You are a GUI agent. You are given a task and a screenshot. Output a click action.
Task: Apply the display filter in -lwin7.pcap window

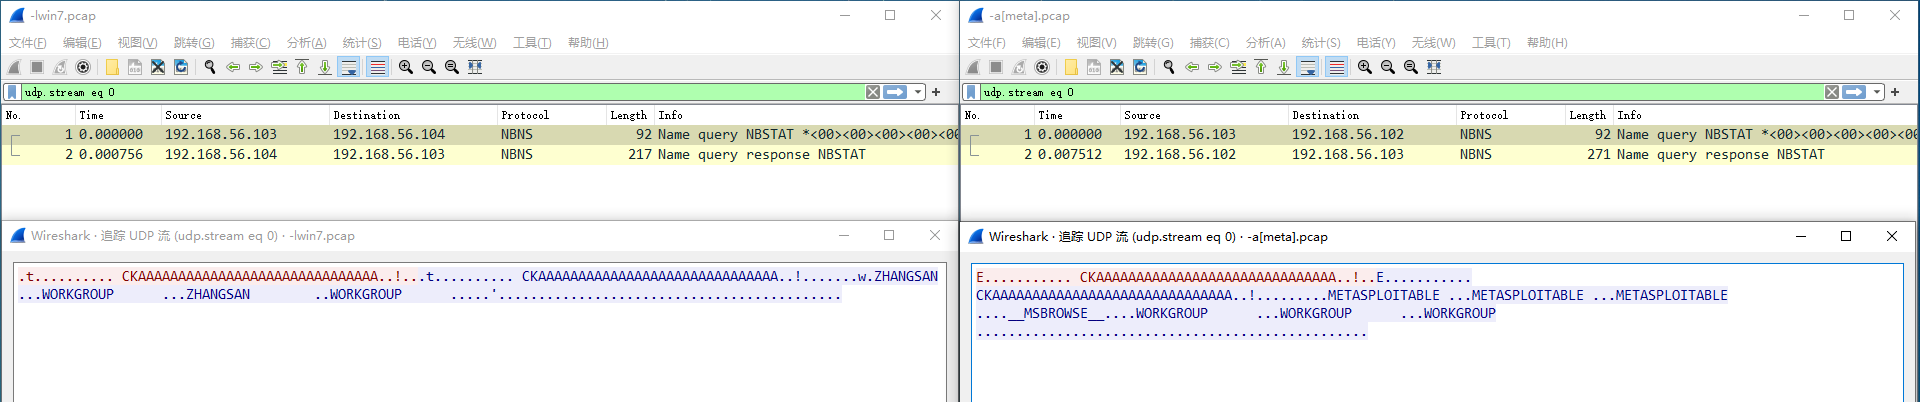point(896,92)
